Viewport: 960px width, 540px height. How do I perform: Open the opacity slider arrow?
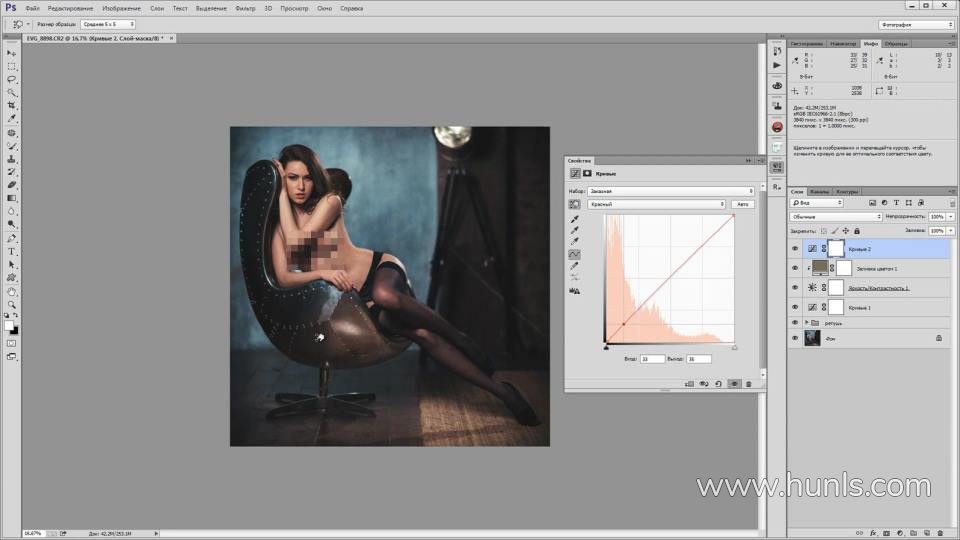[951, 217]
